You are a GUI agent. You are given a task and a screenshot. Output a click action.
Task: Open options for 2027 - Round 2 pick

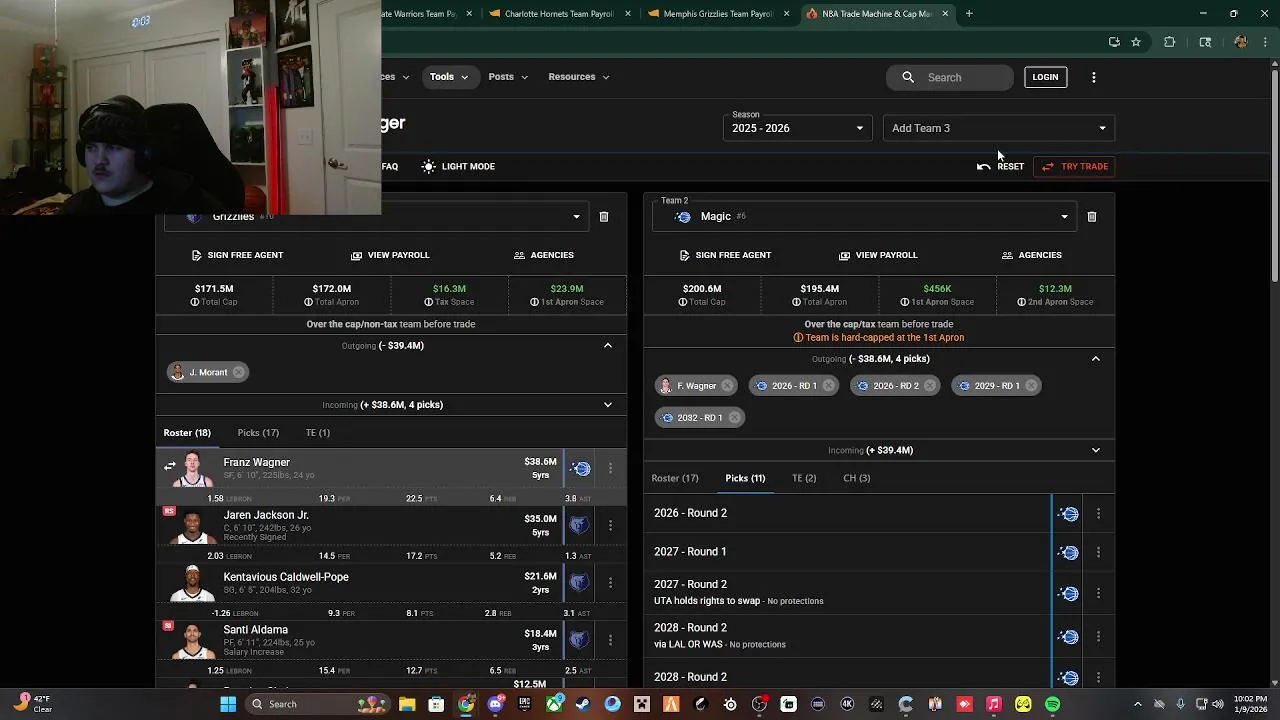click(1098, 593)
